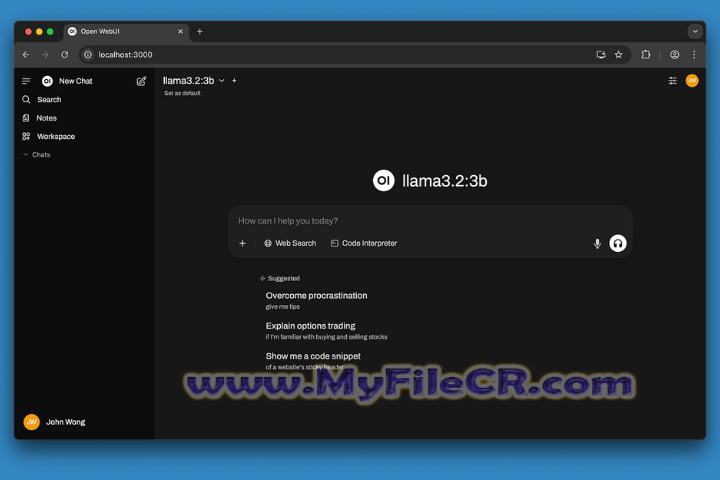Click the browser Forward arrow
The image size is (720, 480).
45,55
